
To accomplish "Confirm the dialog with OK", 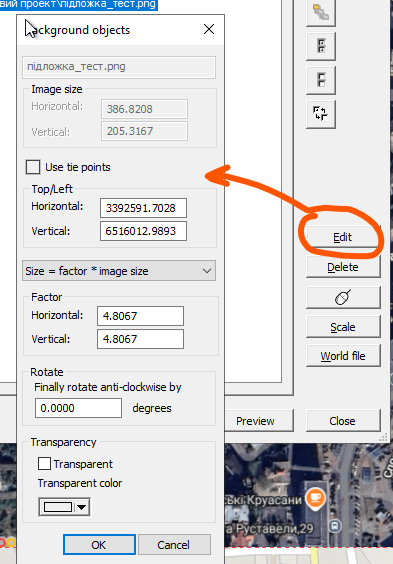I will click(99, 545).
